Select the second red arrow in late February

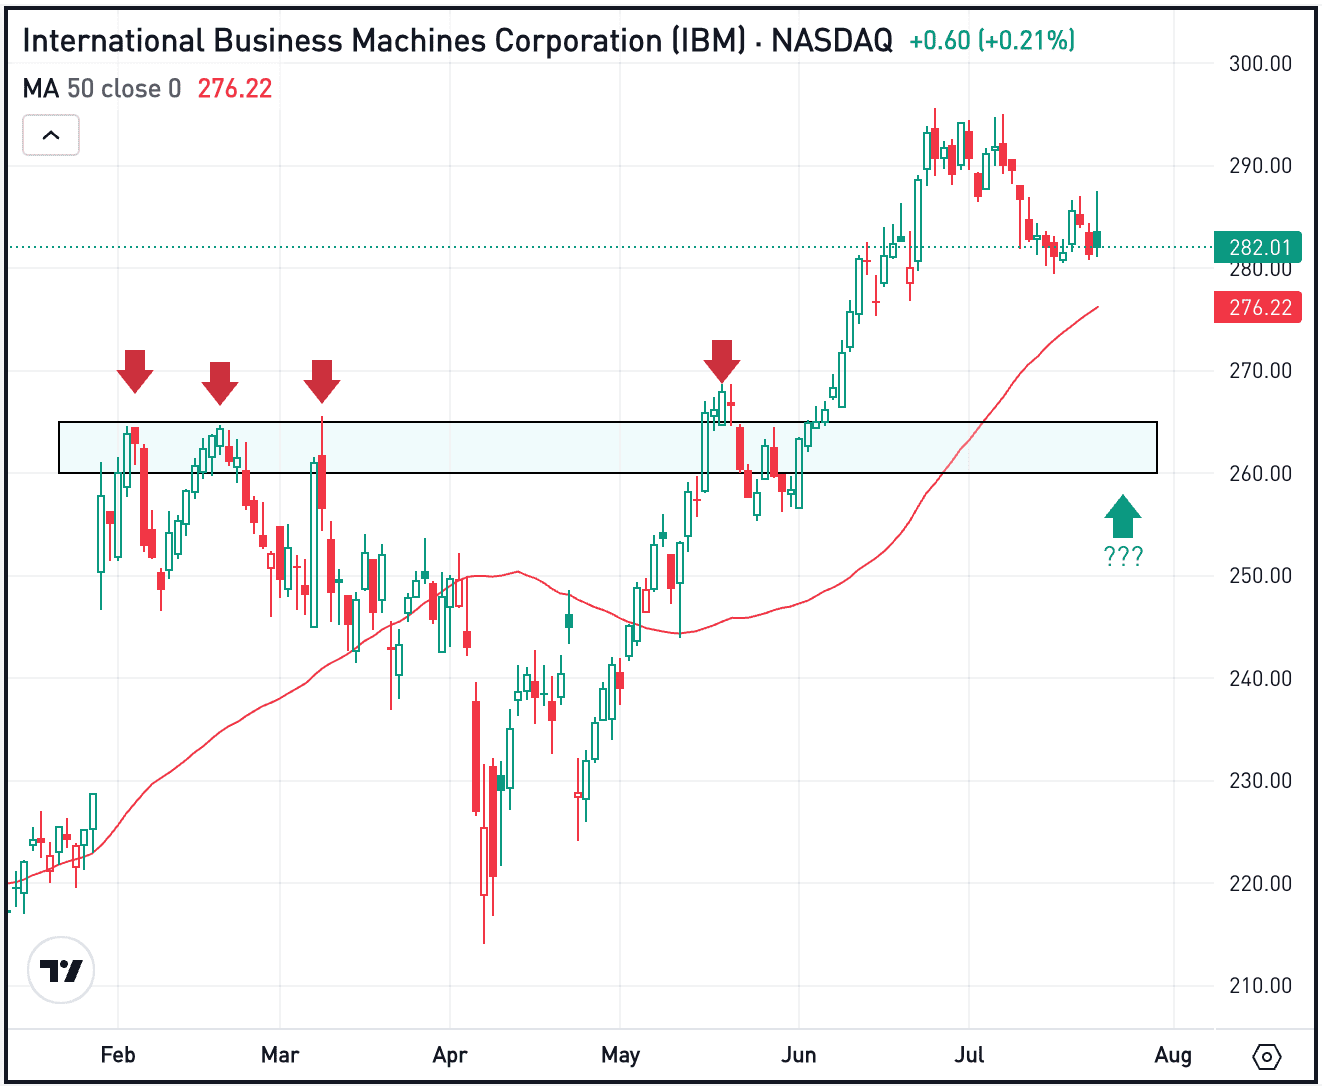[x=220, y=382]
